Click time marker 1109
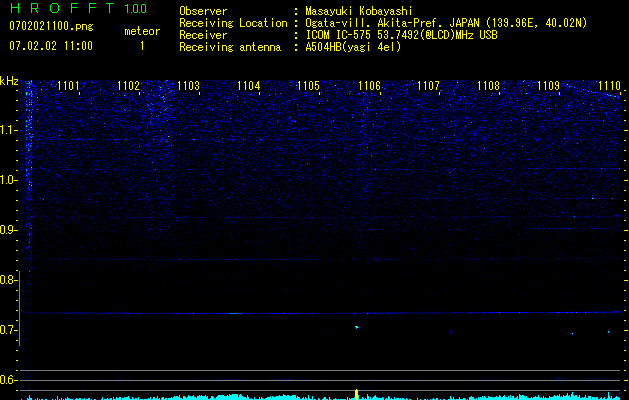 click(x=548, y=86)
